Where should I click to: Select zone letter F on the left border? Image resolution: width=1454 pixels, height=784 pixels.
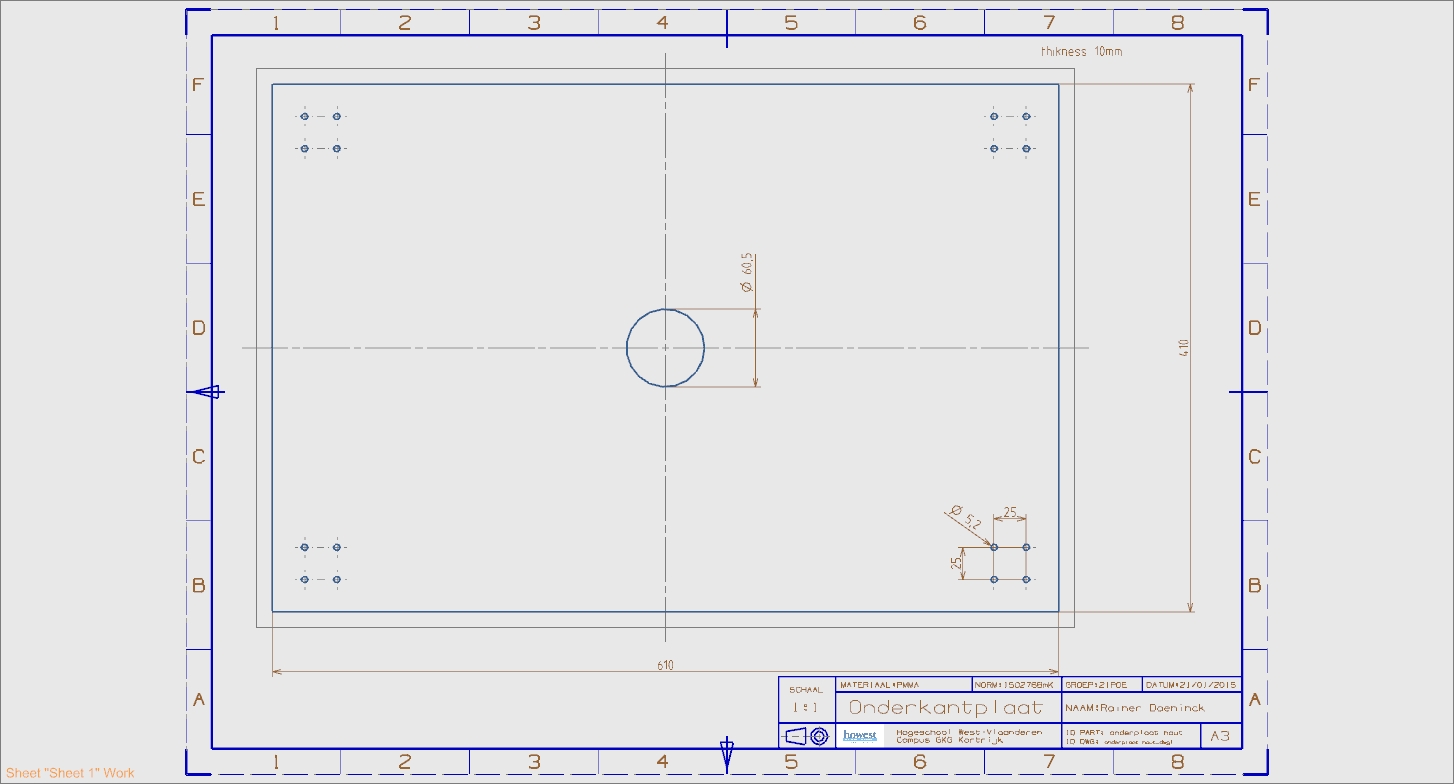[198, 85]
